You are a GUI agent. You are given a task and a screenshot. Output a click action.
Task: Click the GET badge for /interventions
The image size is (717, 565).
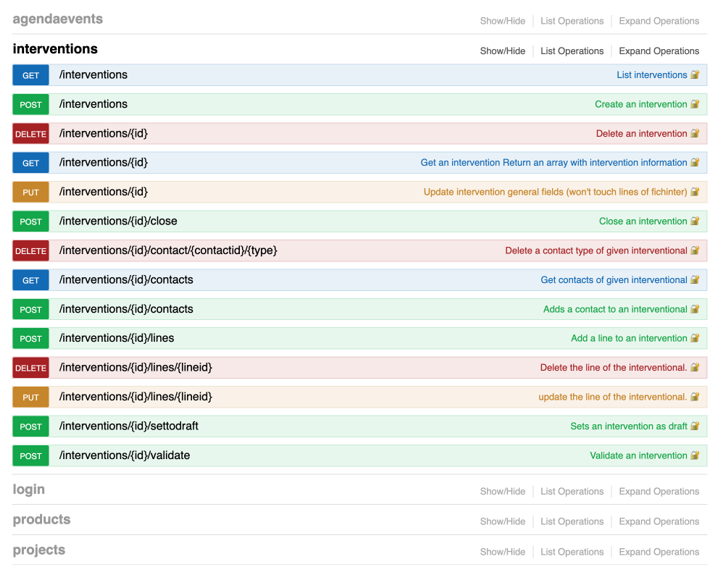tap(31, 75)
